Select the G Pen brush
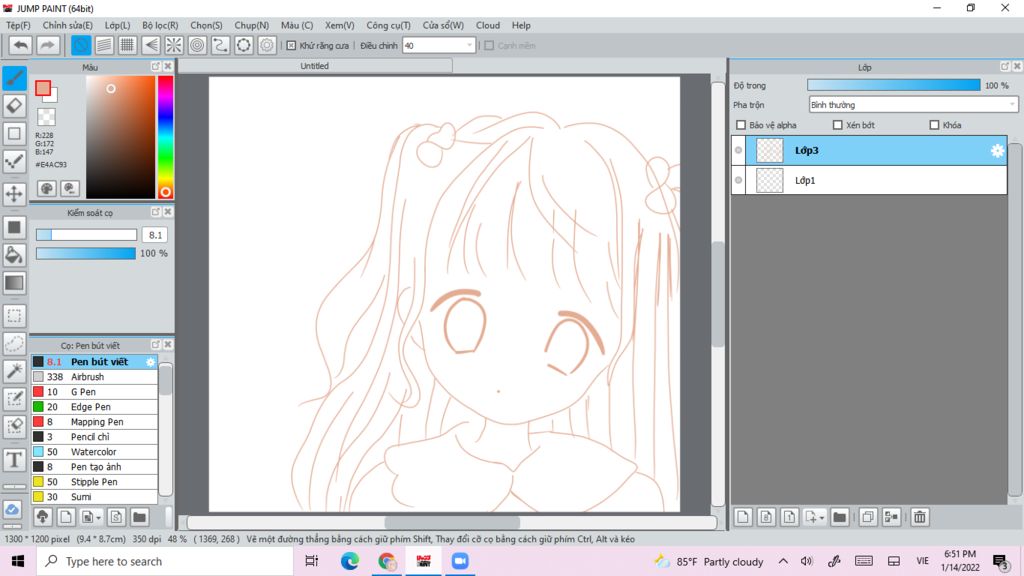The height and width of the screenshot is (576, 1024). pos(95,392)
